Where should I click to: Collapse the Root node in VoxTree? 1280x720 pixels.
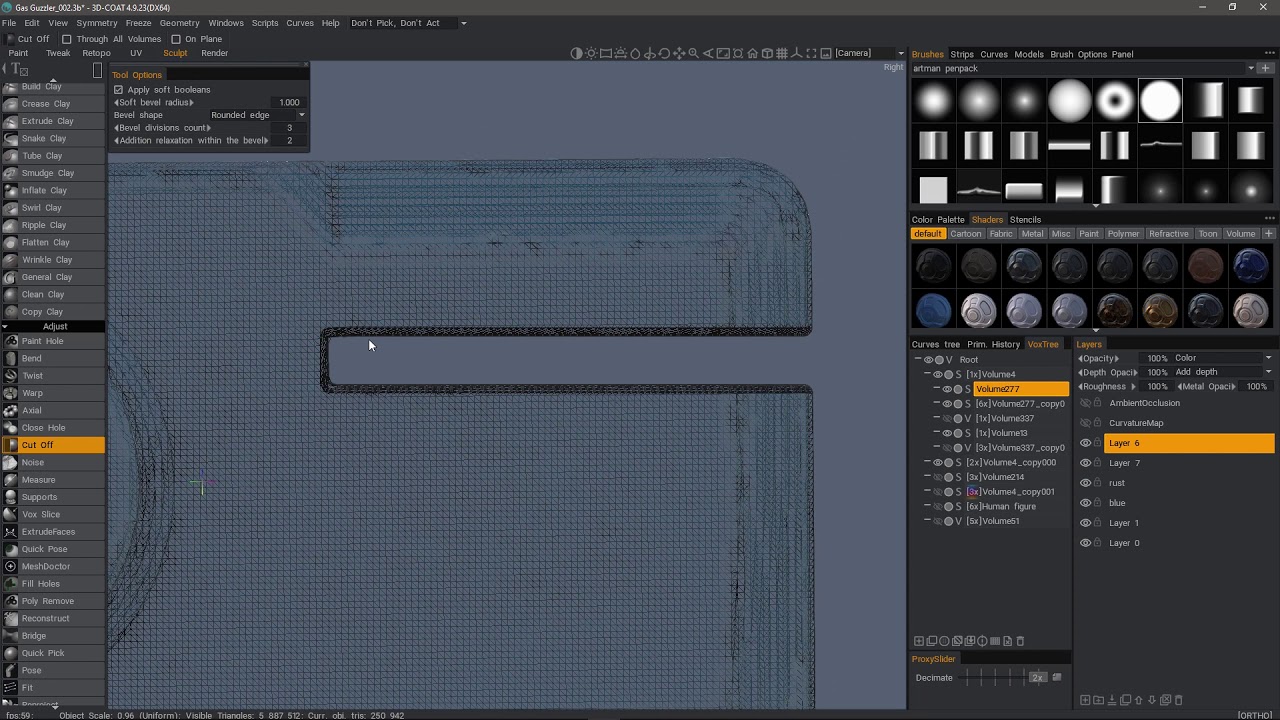tap(917, 359)
